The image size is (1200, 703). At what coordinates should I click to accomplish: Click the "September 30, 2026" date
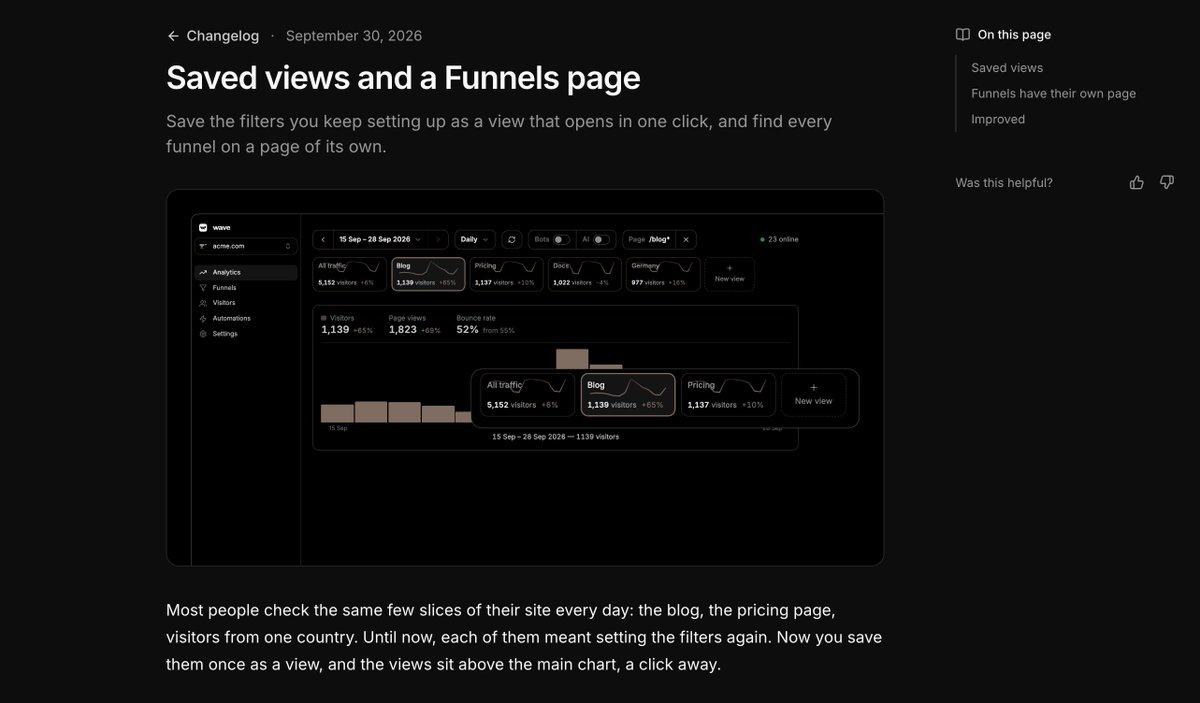pyautogui.click(x=354, y=36)
